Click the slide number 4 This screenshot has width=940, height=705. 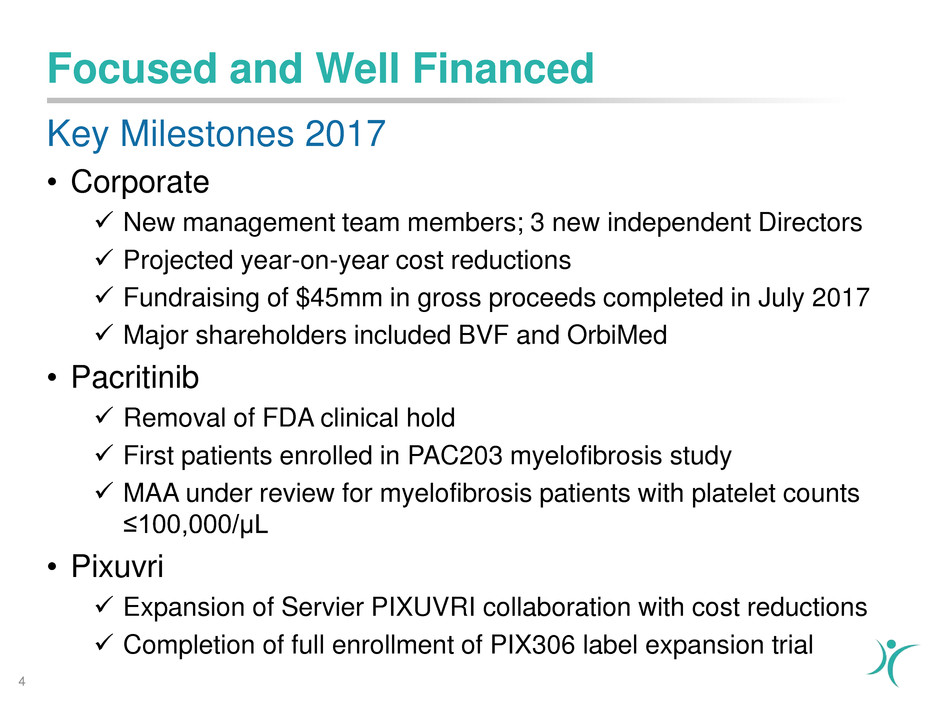[x=20, y=681]
